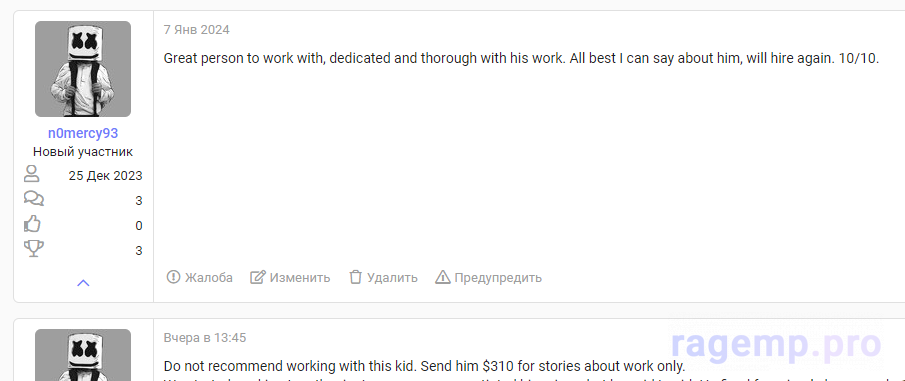Open the 7 Янв 2024 post timestamp

pyautogui.click(x=197, y=30)
